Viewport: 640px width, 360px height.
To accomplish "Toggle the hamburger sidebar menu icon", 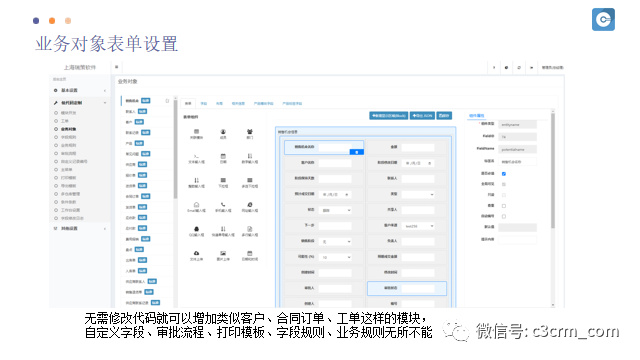I will 117,67.
